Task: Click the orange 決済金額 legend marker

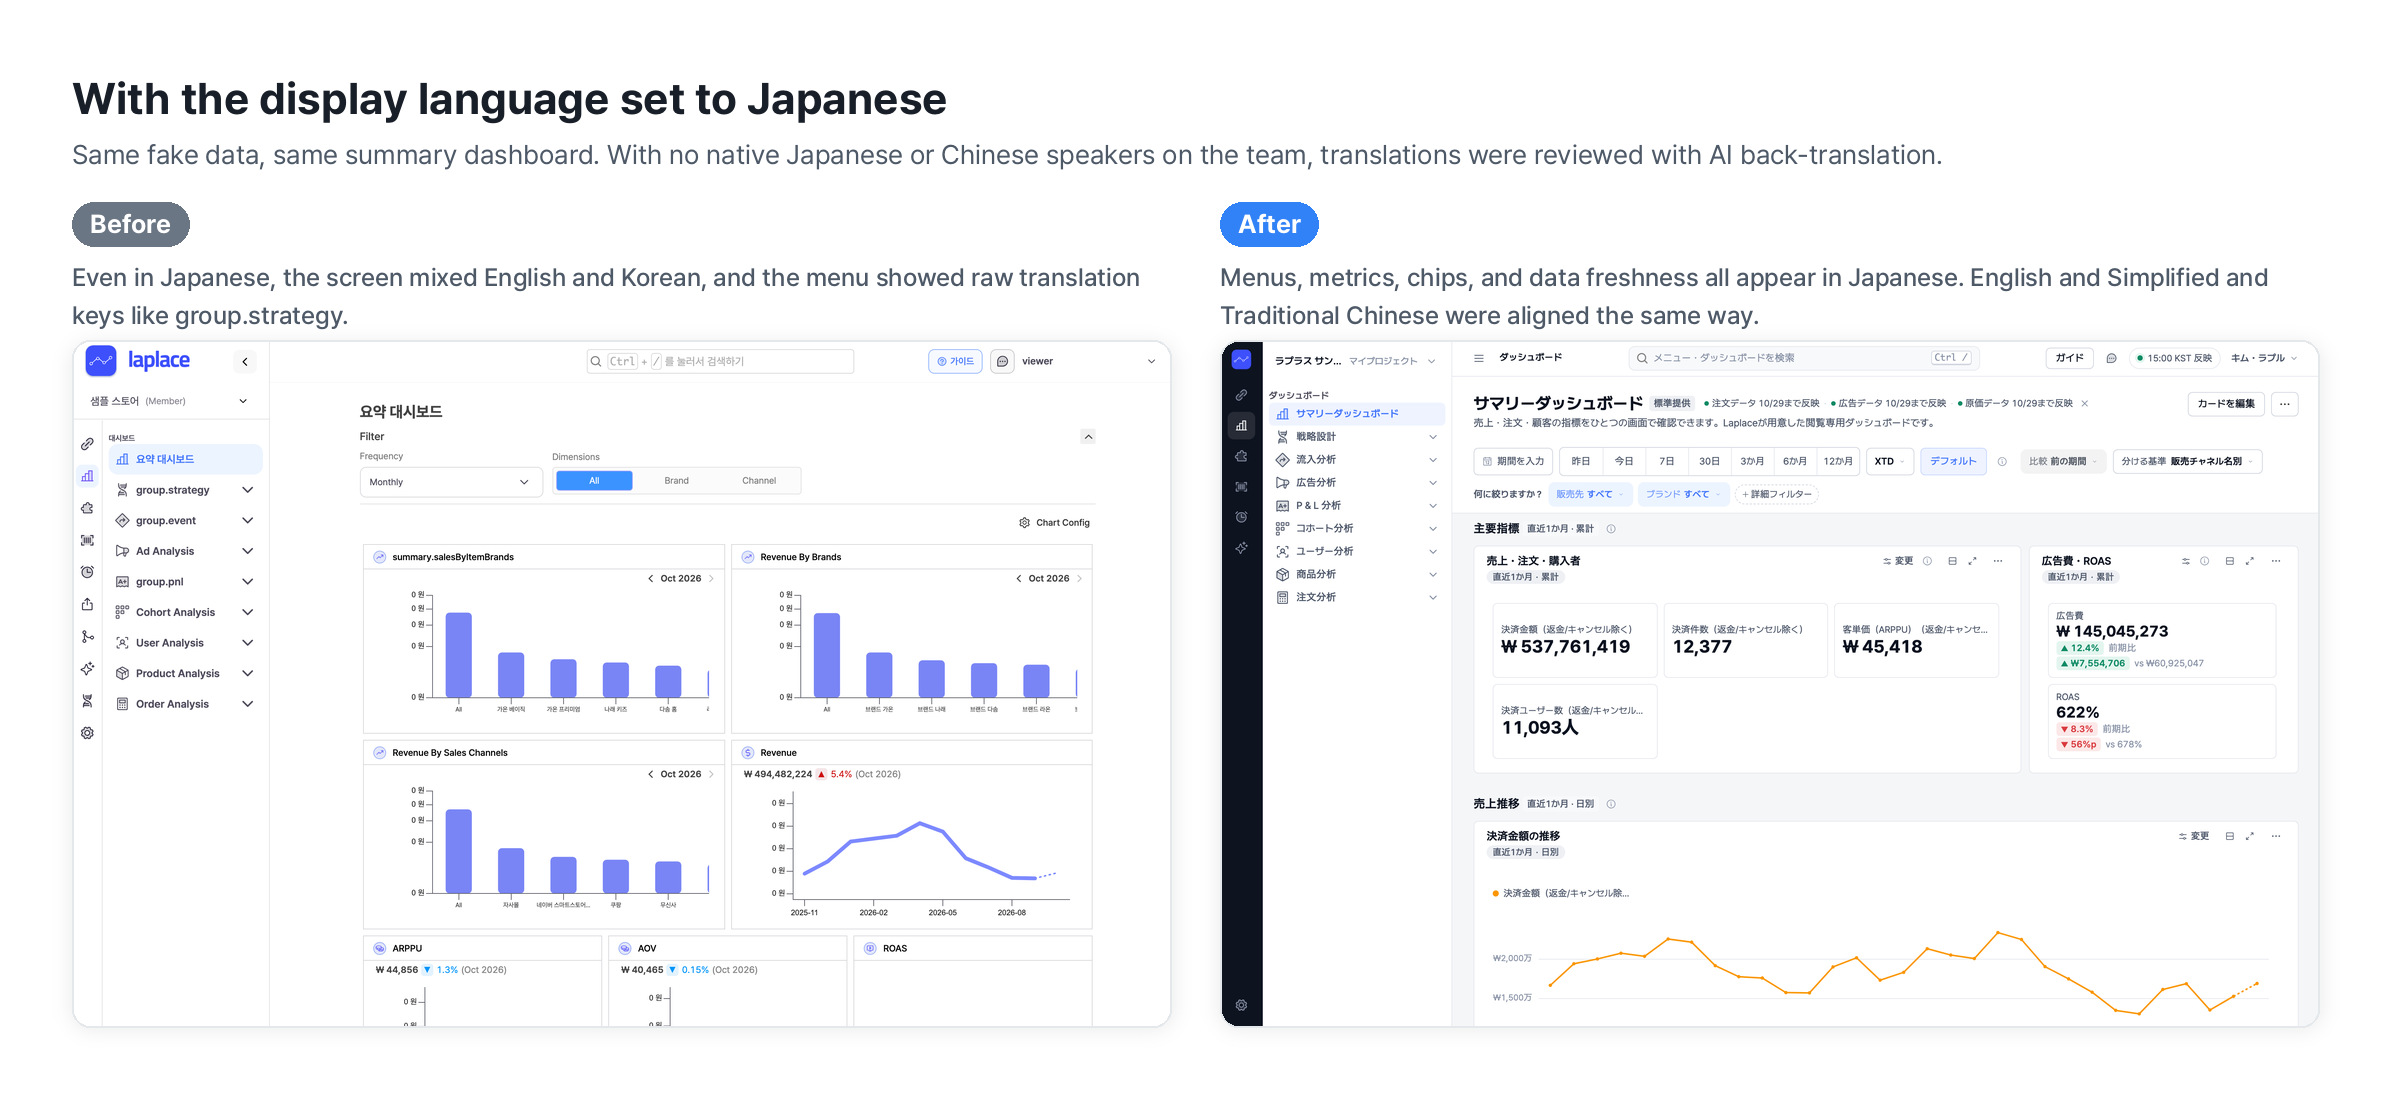Action: coord(1495,894)
